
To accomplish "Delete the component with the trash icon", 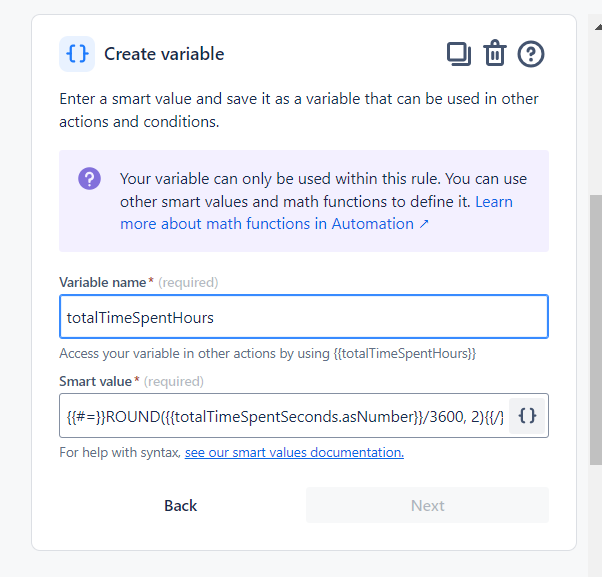I will pos(495,54).
